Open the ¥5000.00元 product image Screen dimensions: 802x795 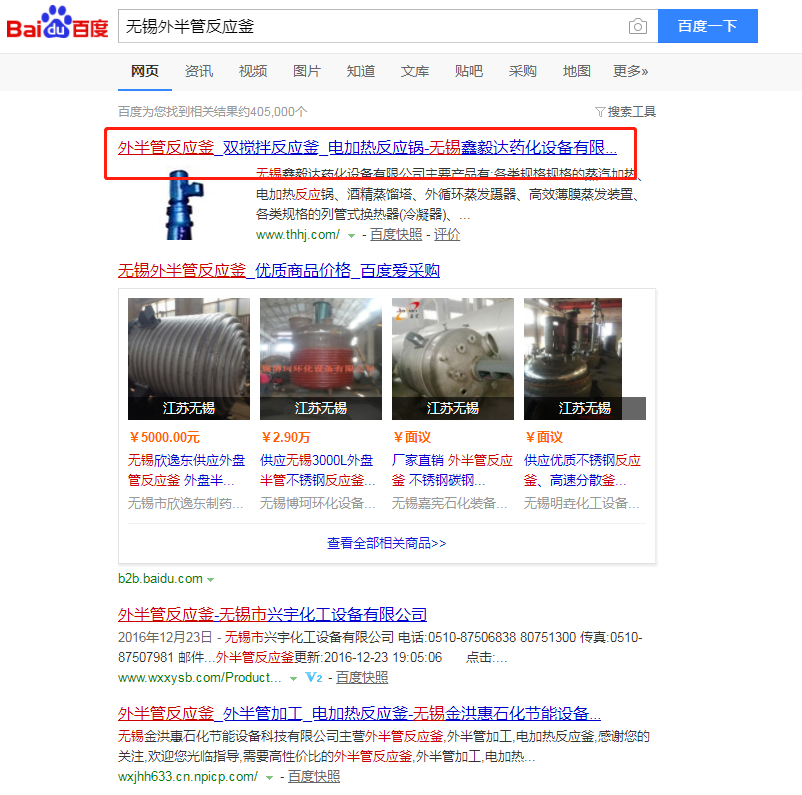click(189, 359)
